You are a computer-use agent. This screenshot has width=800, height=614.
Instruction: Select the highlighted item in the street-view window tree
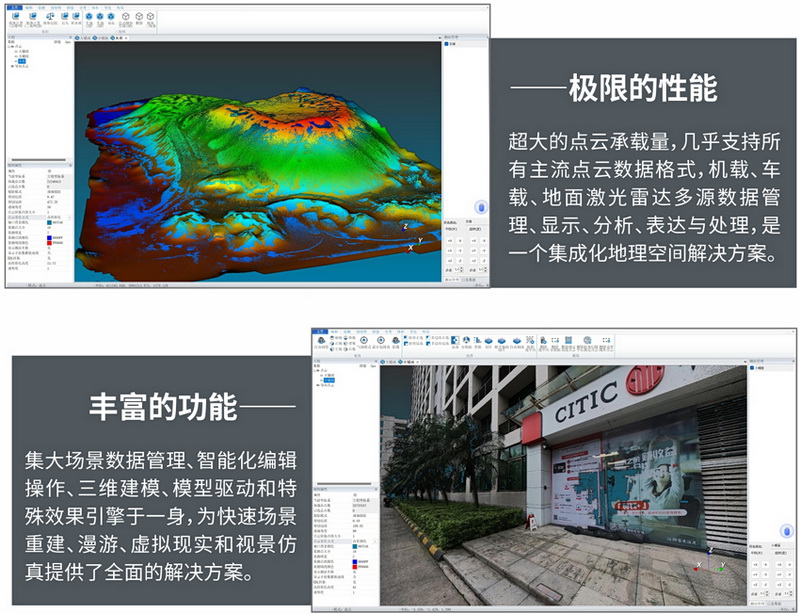click(x=331, y=381)
